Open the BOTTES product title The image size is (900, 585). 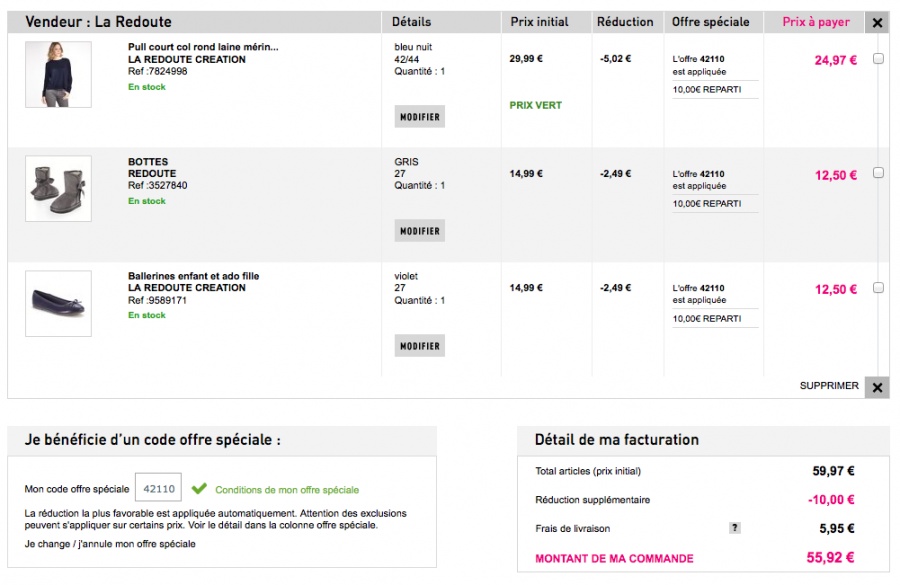pyautogui.click(x=148, y=162)
